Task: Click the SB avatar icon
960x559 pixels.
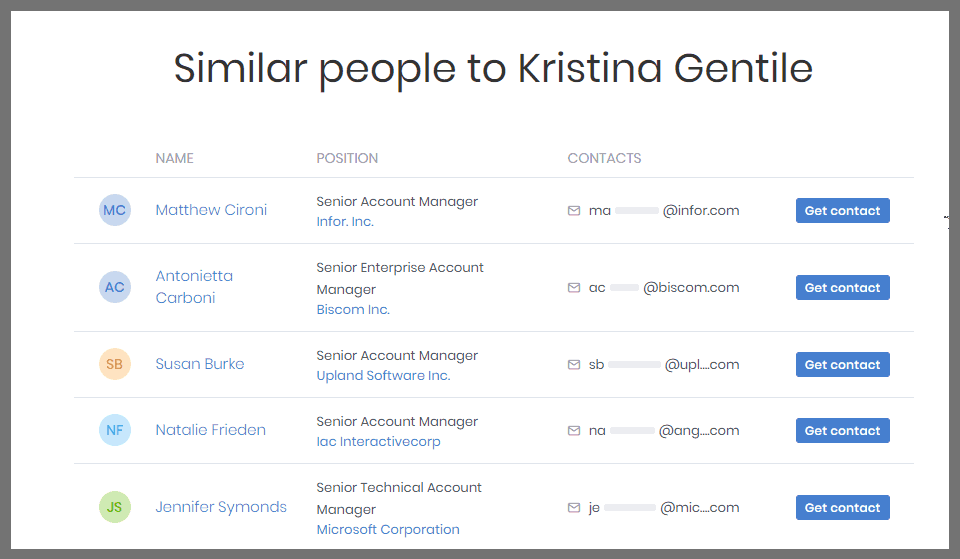Action: point(115,364)
